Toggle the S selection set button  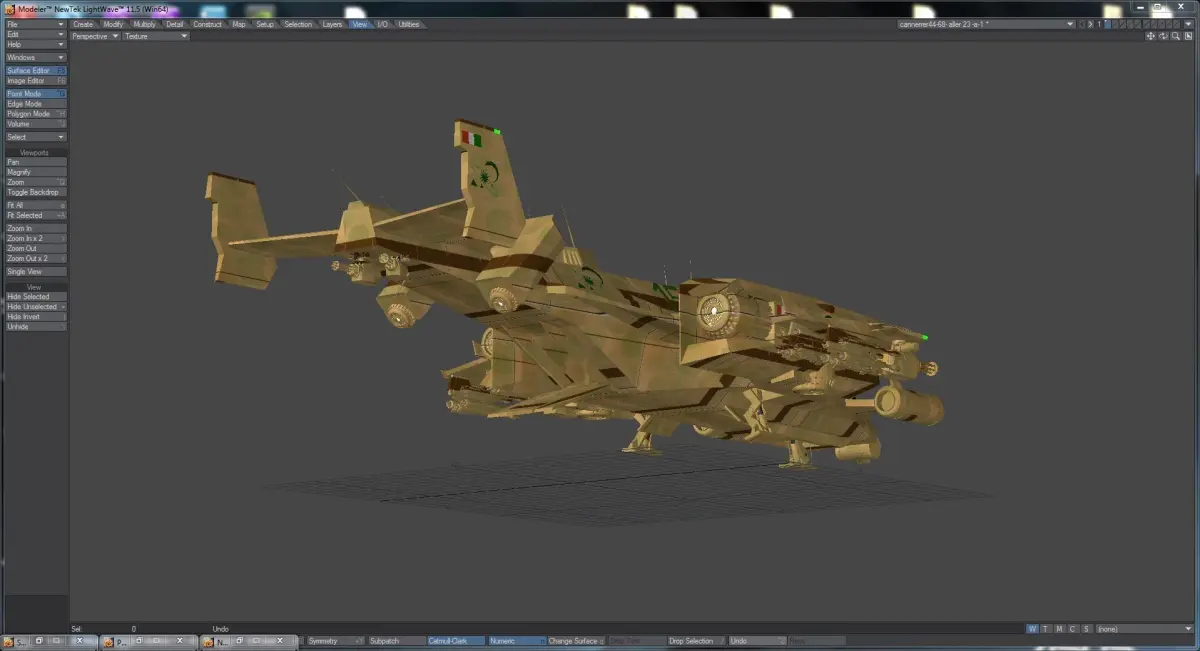pyautogui.click(x=1086, y=628)
